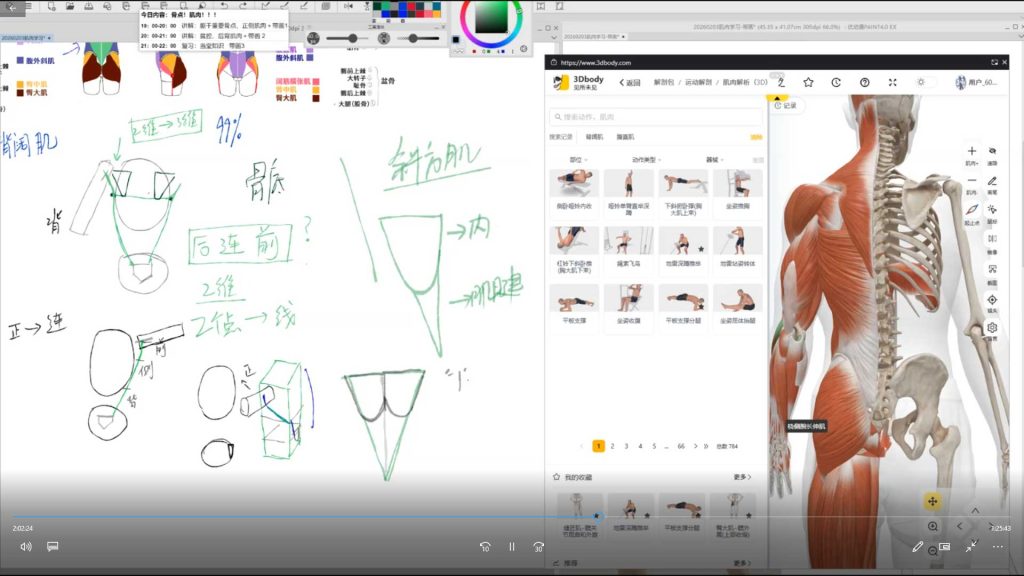Click the skip-pages double arrow

(x=706, y=446)
